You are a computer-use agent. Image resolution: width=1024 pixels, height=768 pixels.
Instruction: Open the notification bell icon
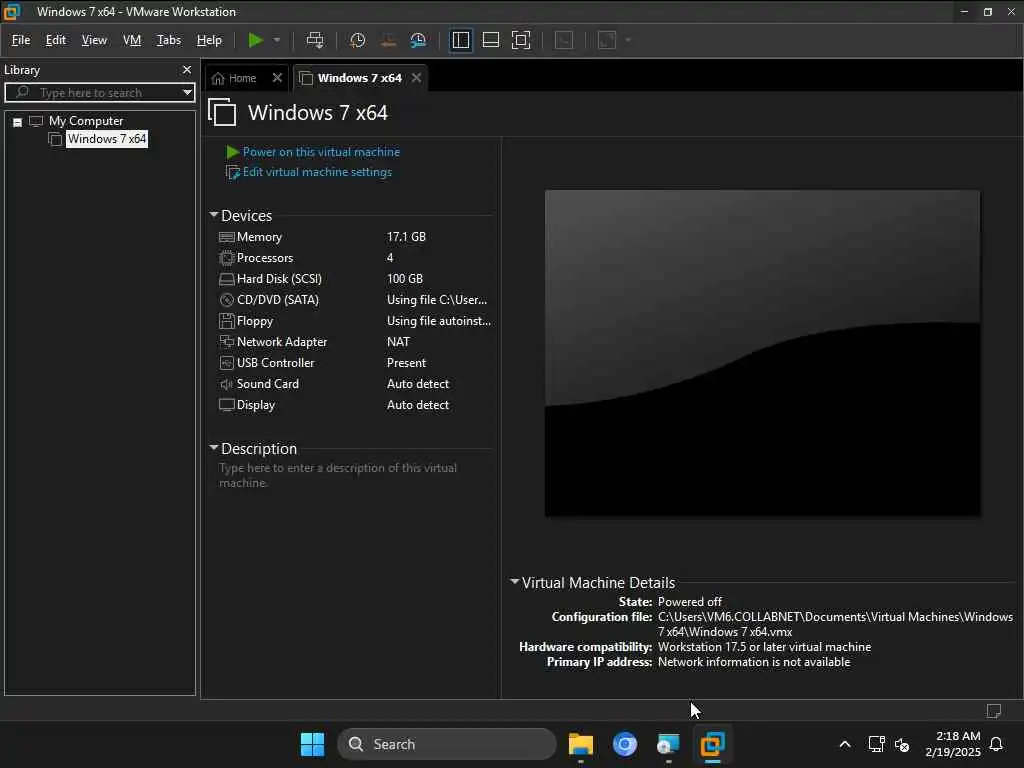[996, 744]
